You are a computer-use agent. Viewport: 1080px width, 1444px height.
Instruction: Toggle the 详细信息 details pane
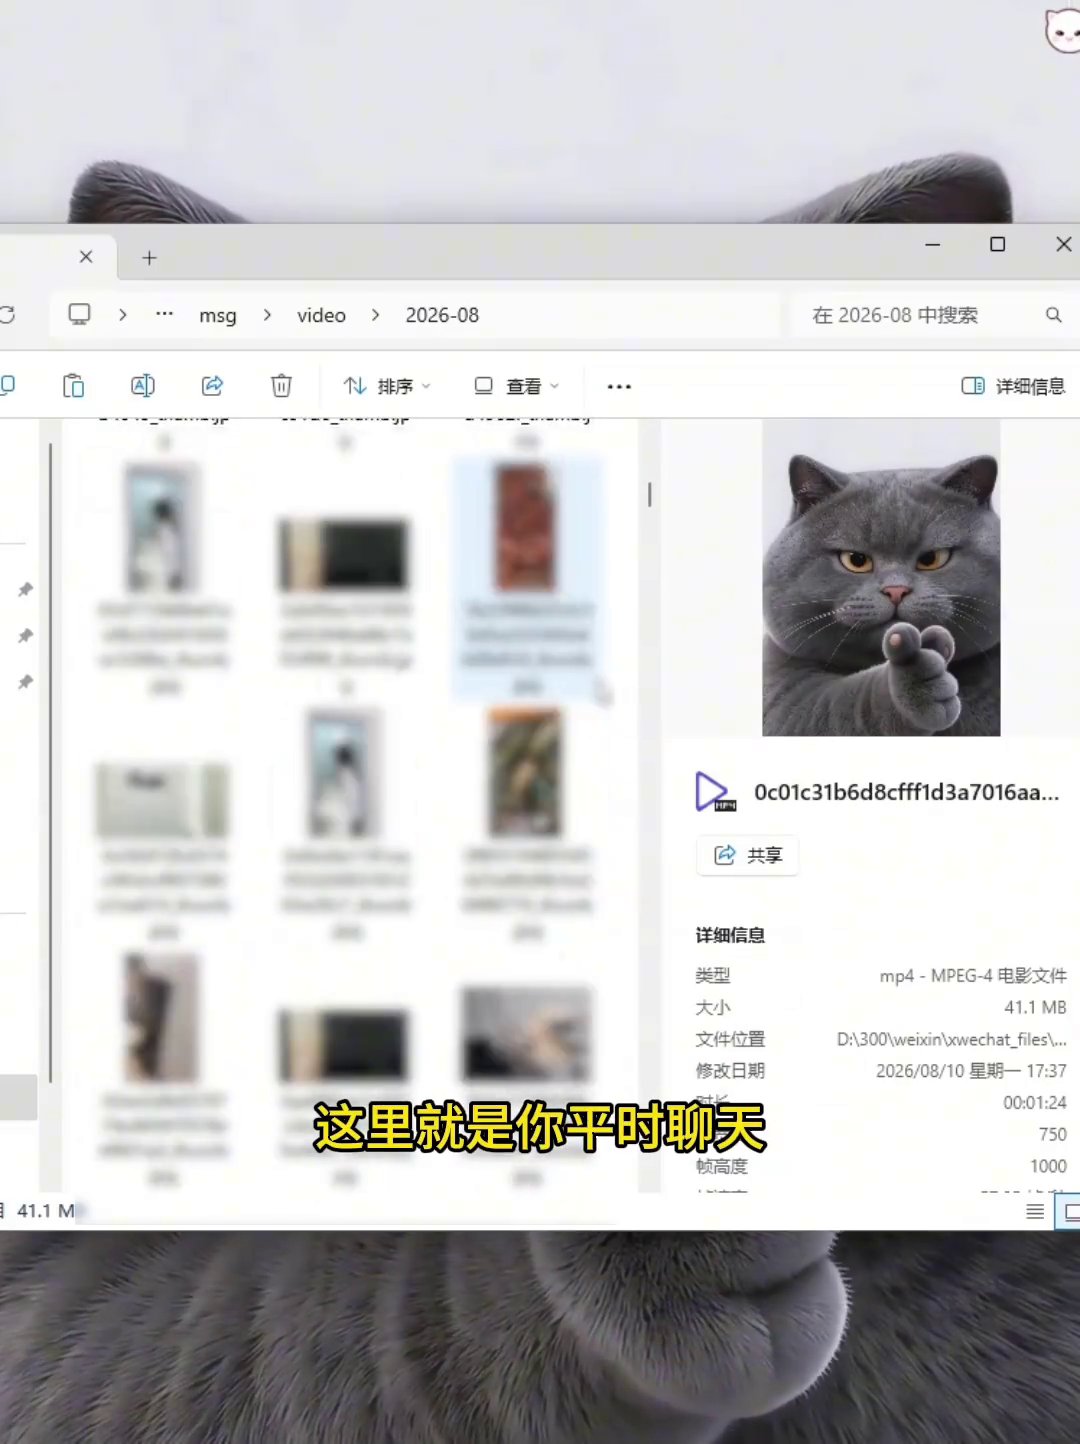click(x=1013, y=386)
